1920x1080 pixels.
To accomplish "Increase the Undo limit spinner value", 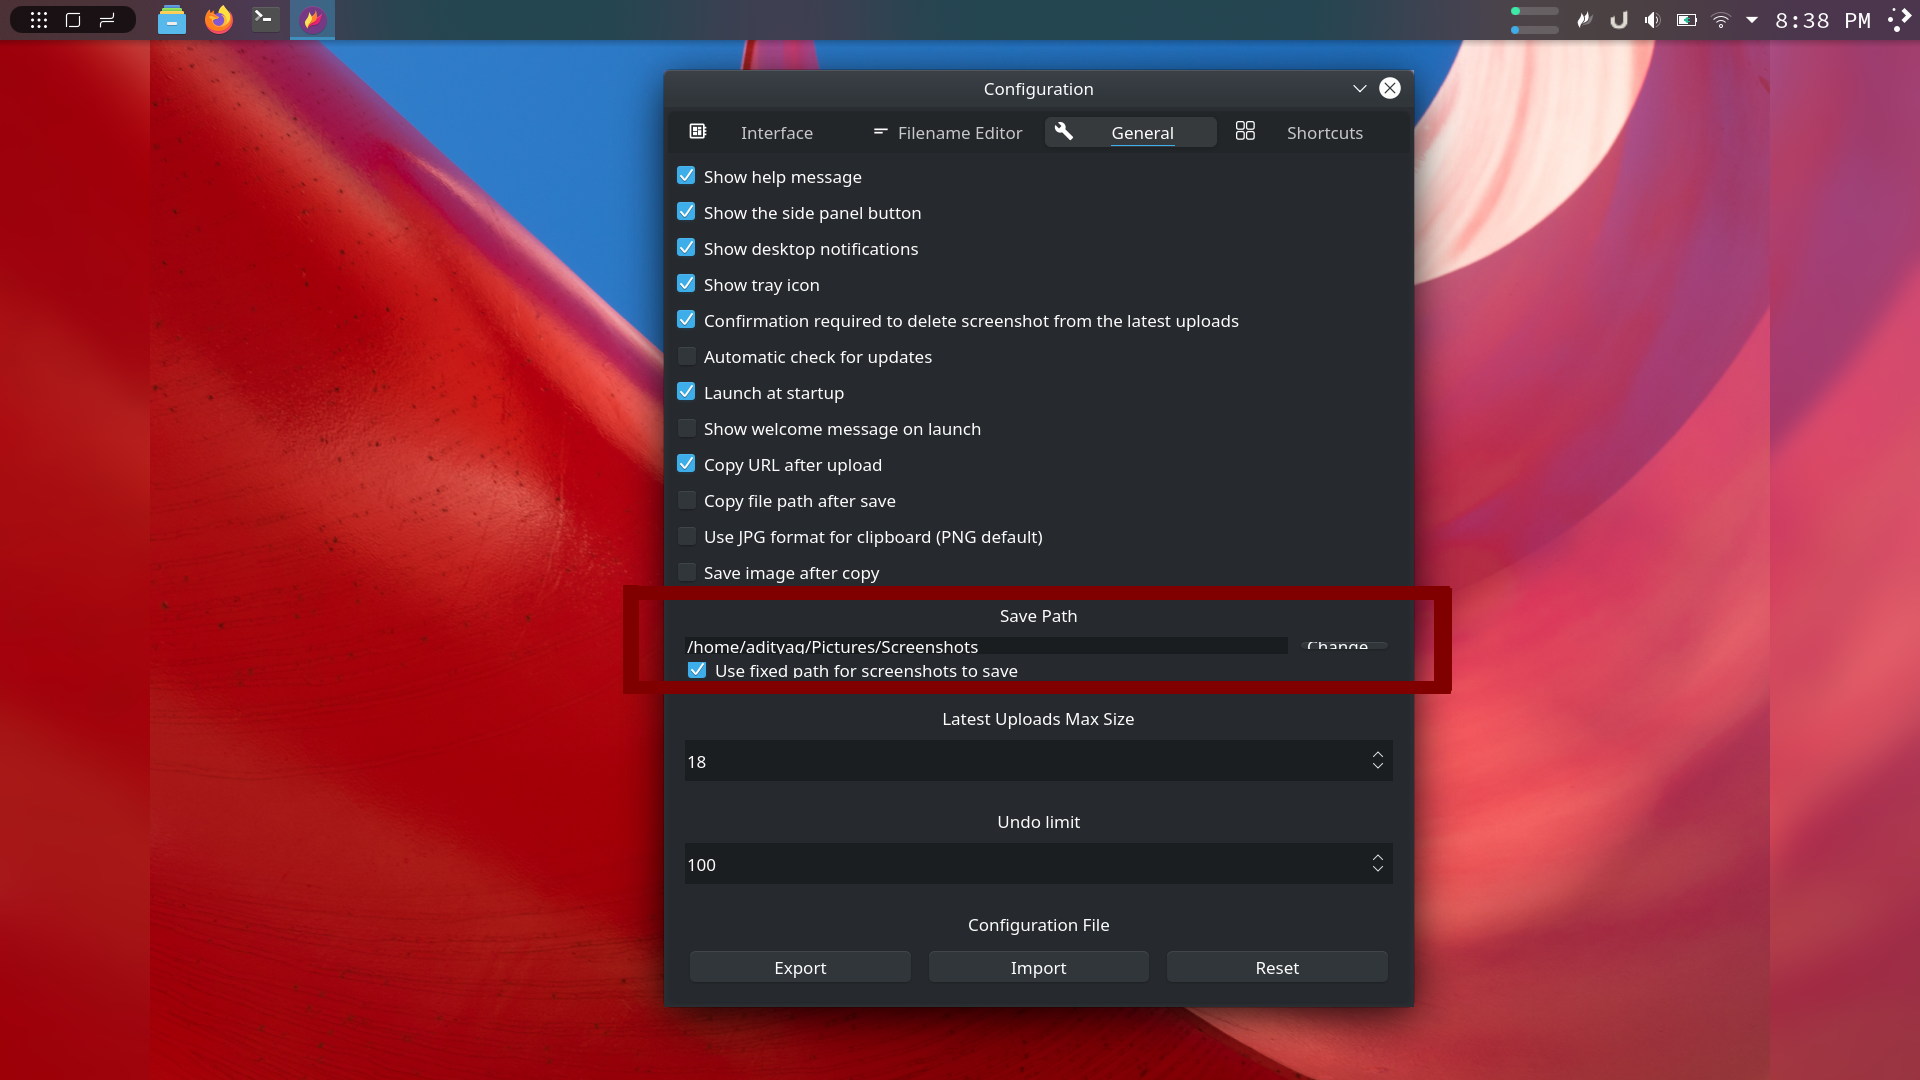I will [x=1377, y=857].
